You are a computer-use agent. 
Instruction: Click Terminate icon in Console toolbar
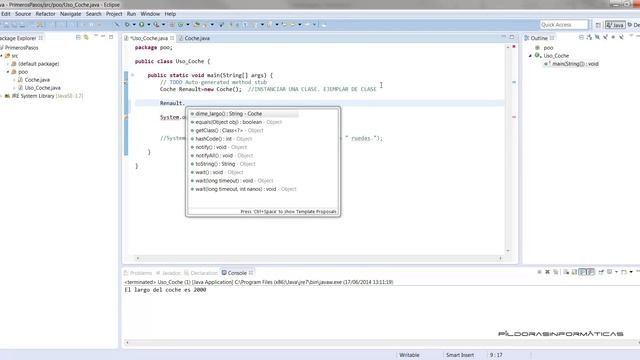click(539, 272)
